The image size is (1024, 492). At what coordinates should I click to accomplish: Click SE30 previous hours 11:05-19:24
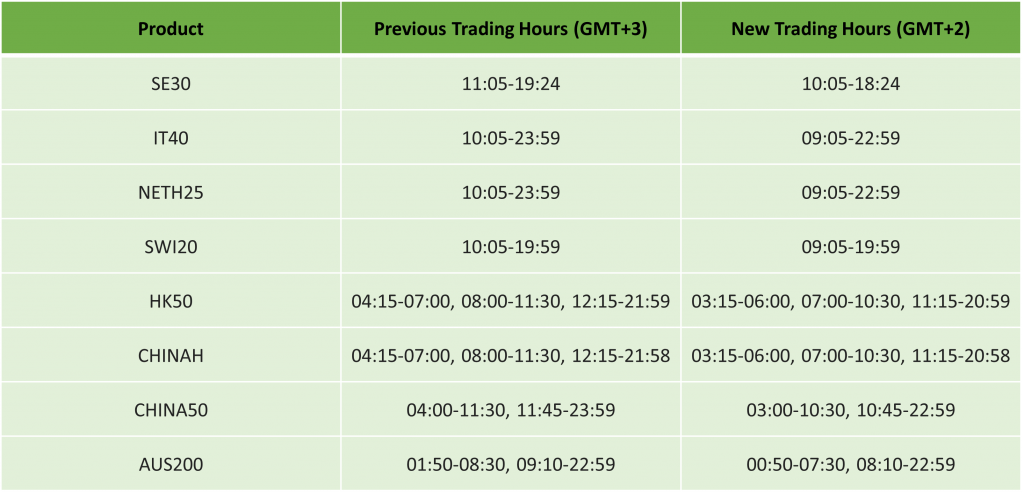(x=510, y=84)
